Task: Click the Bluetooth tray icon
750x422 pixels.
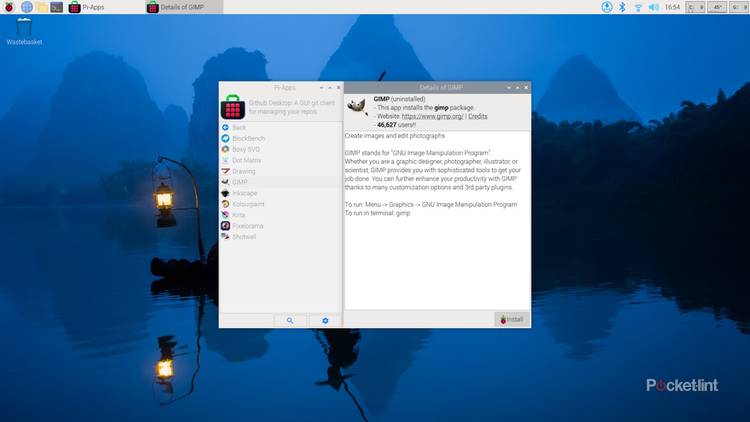Action: point(621,7)
